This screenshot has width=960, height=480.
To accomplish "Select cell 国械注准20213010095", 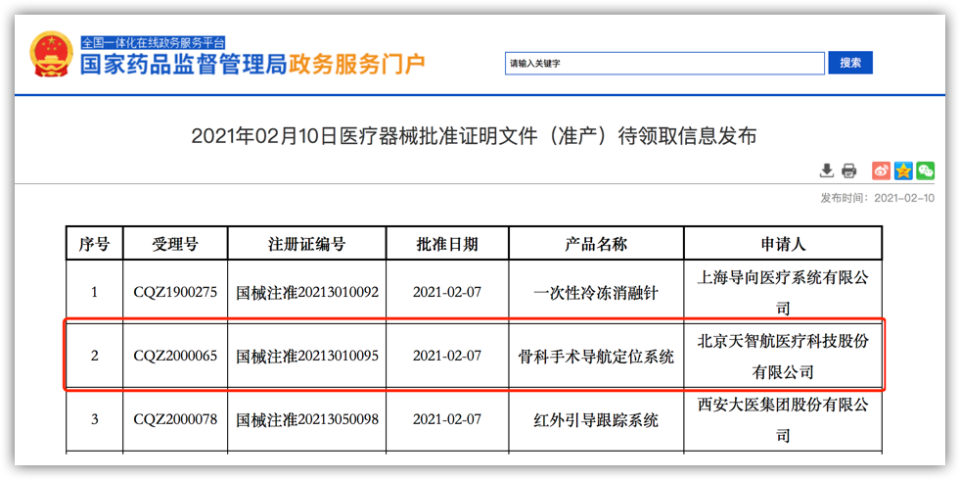I will point(307,356).
